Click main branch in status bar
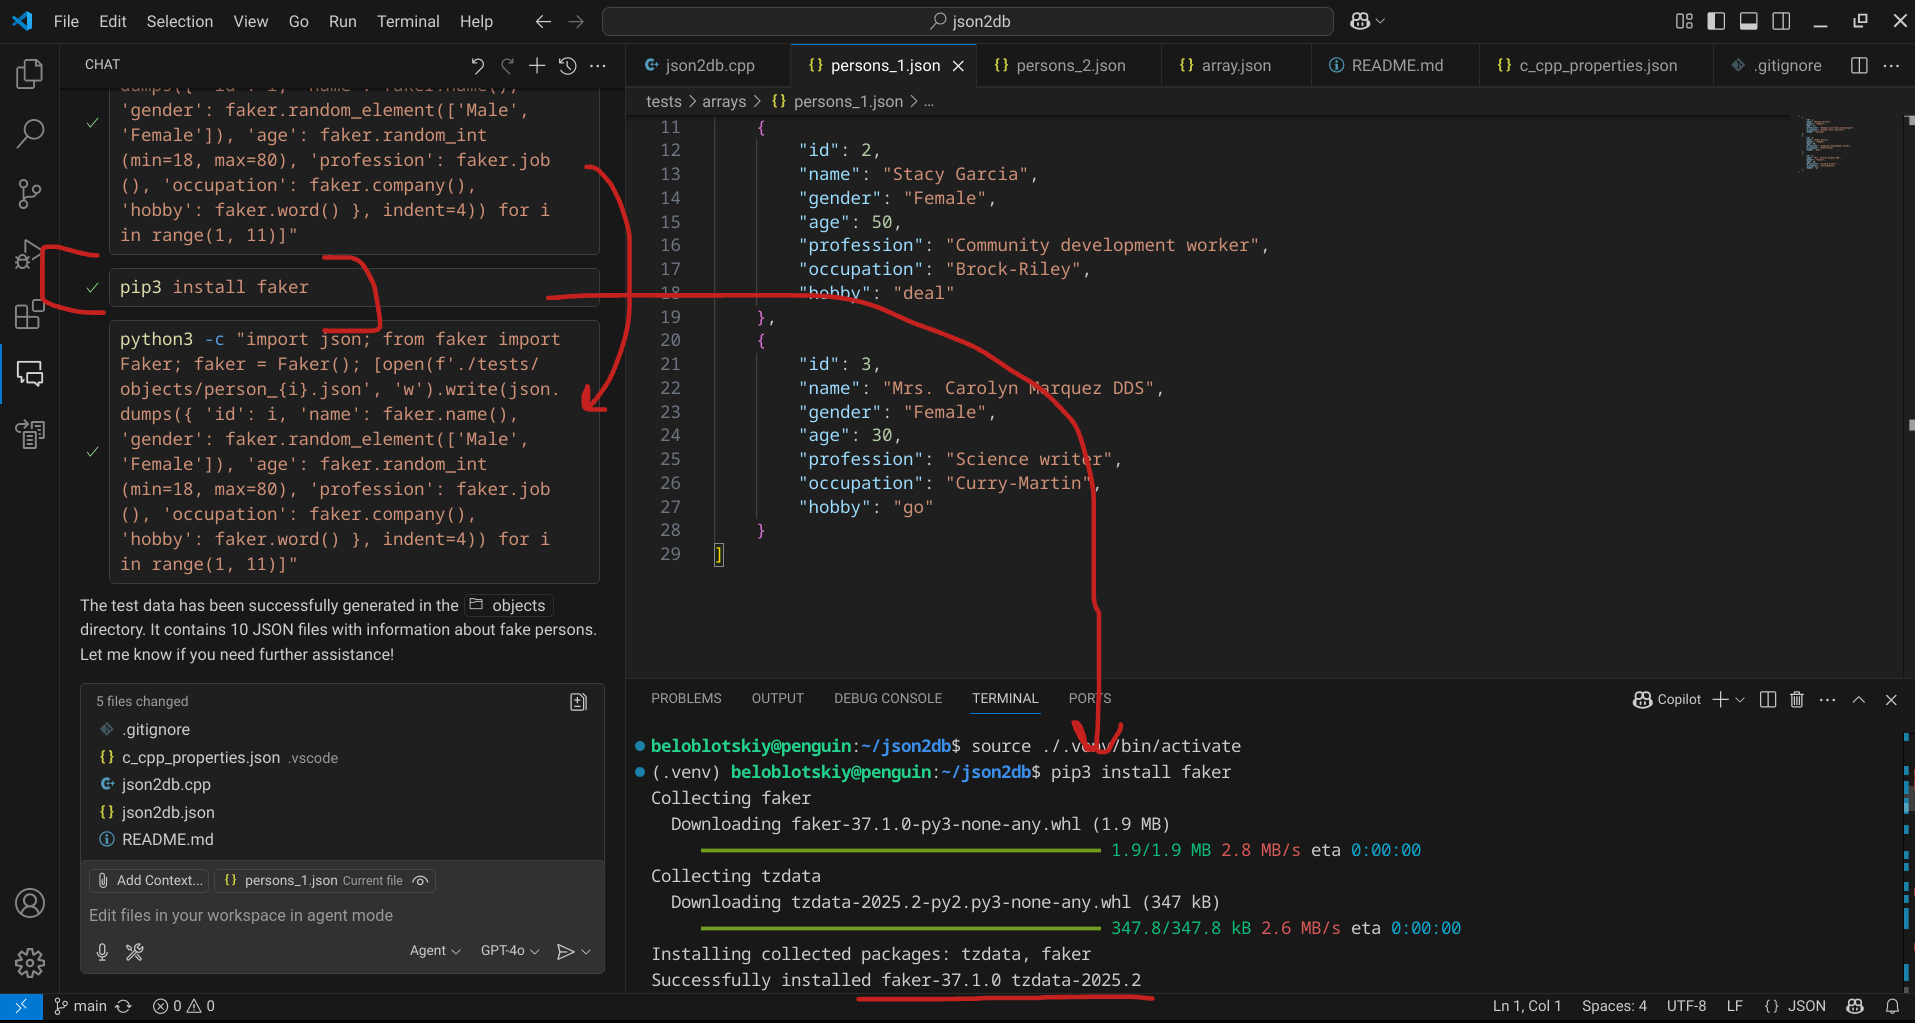The image size is (1915, 1023). pyautogui.click(x=80, y=1006)
